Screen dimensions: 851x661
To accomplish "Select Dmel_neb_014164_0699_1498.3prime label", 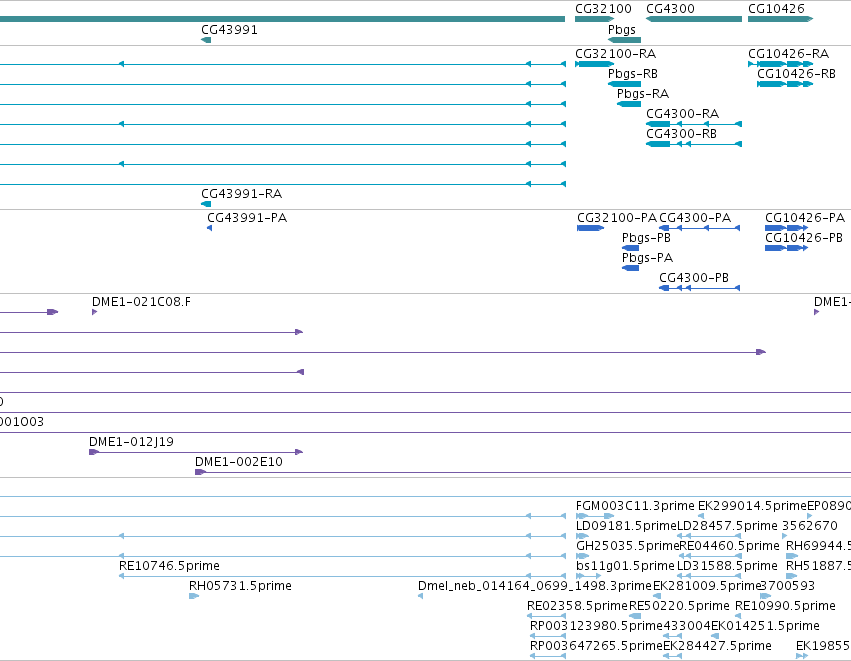I will [x=535, y=586].
